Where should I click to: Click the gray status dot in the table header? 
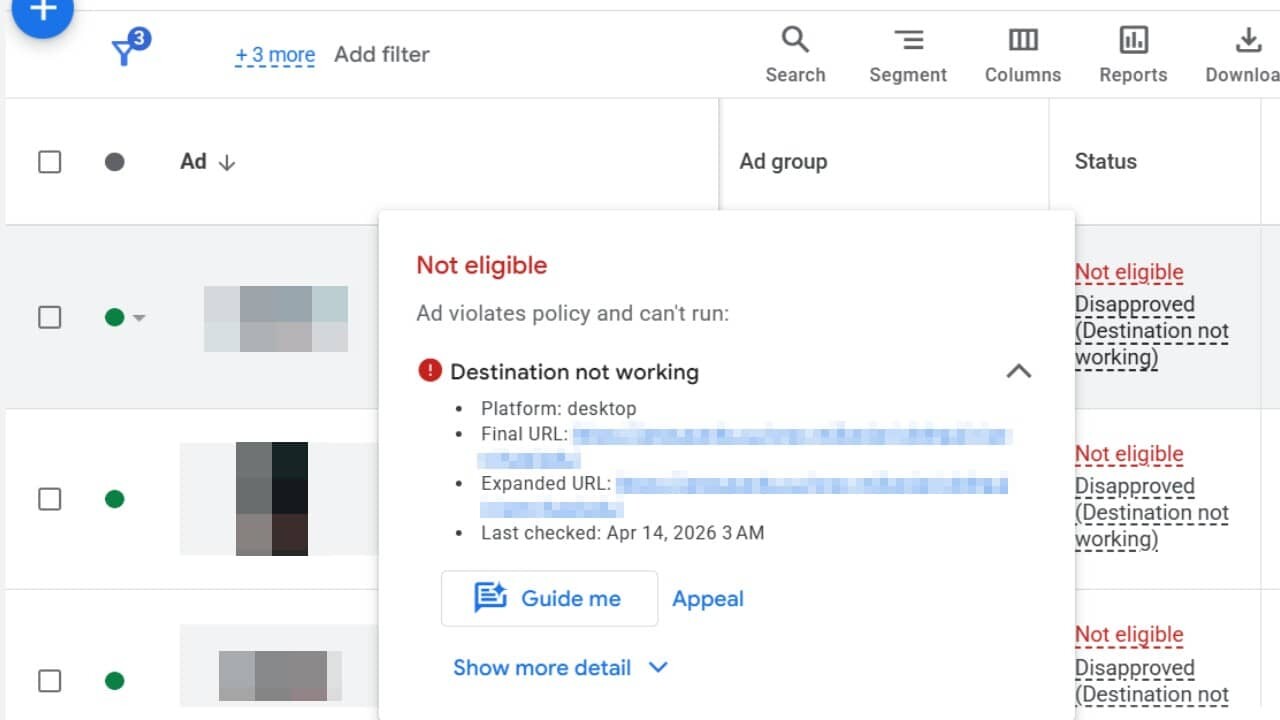point(115,161)
